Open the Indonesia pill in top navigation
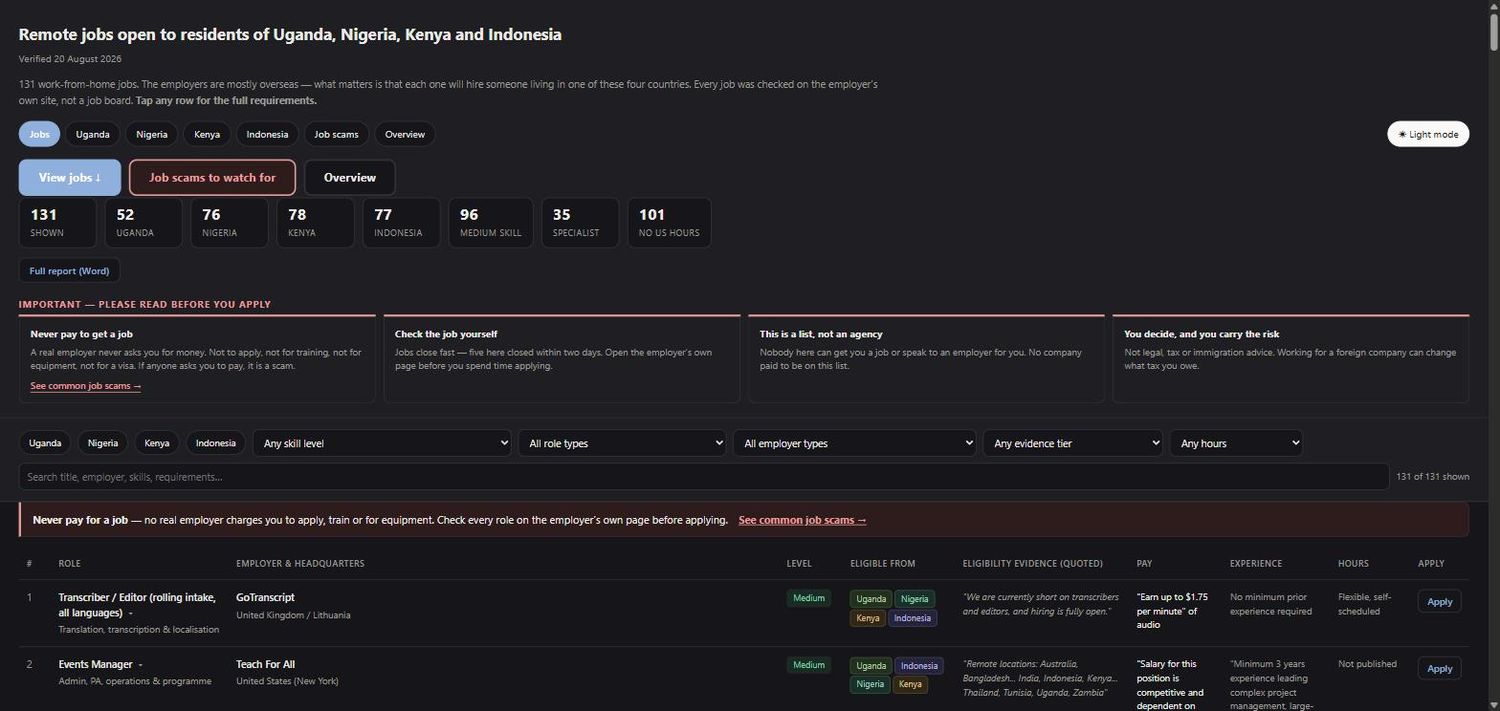This screenshot has width=1500, height=711. coord(267,134)
